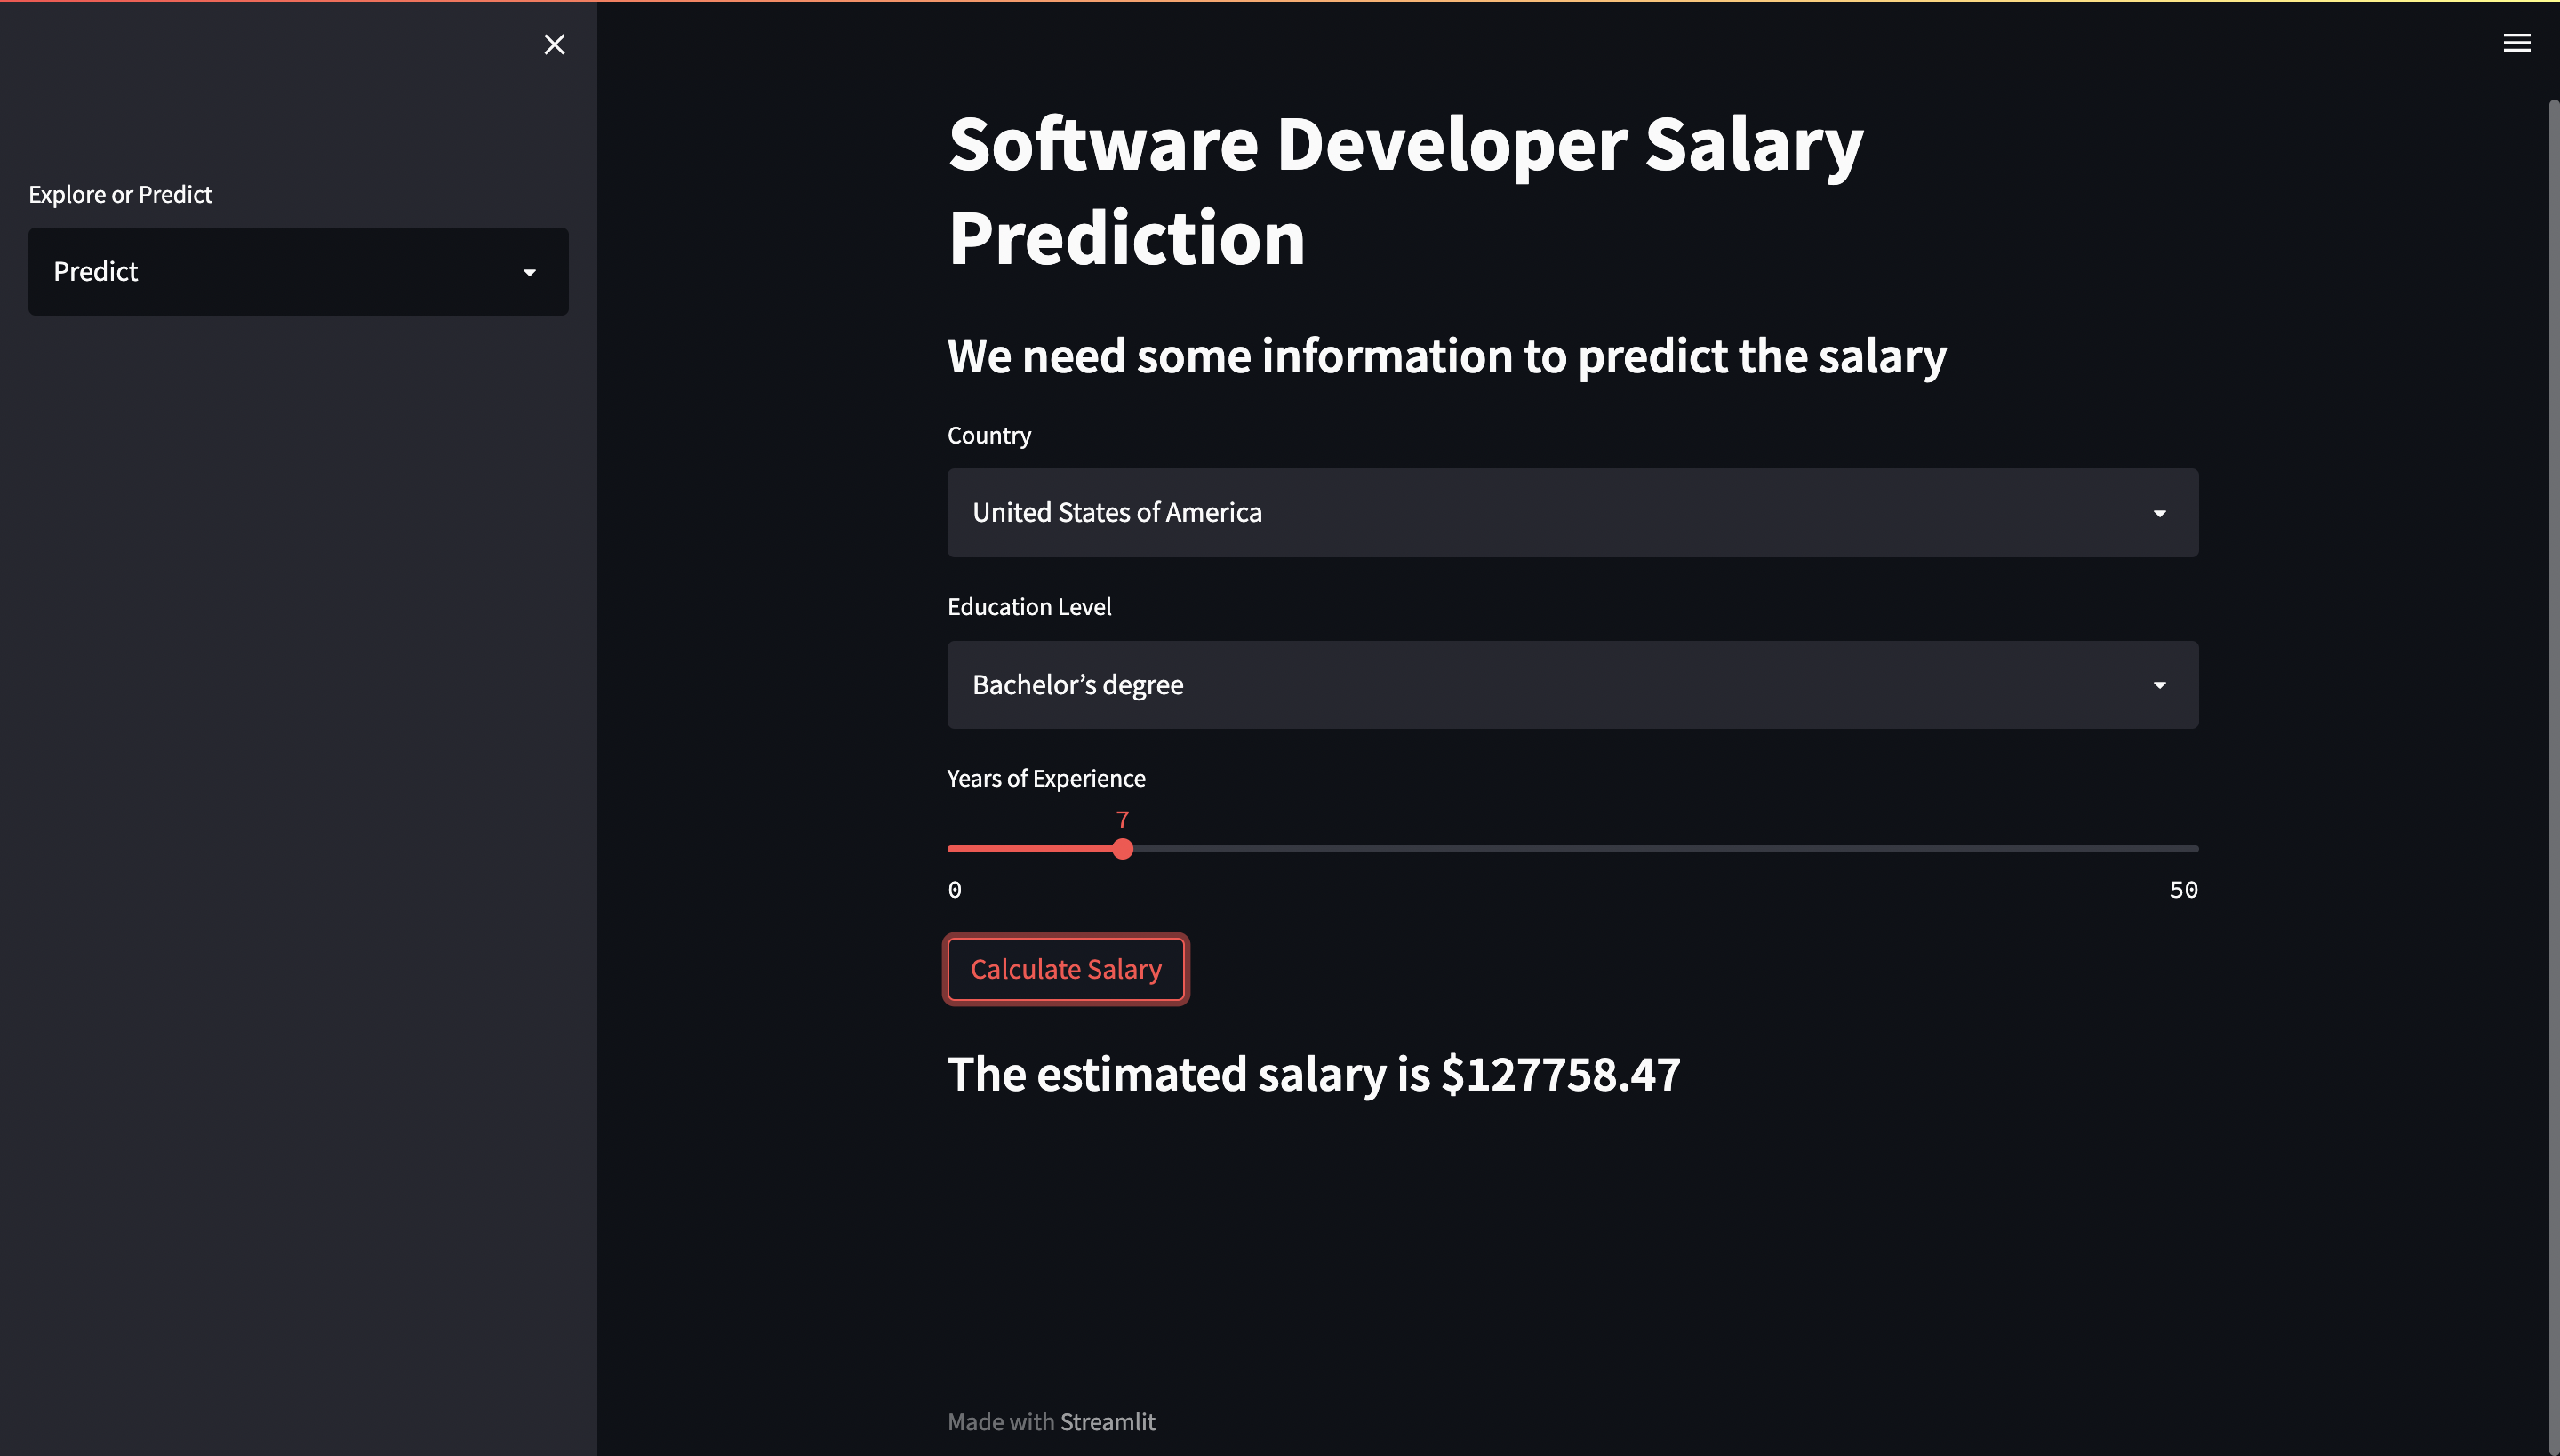Click the Made with Streamlit attribution
This screenshot has width=2560, height=1456.
tap(1052, 1421)
